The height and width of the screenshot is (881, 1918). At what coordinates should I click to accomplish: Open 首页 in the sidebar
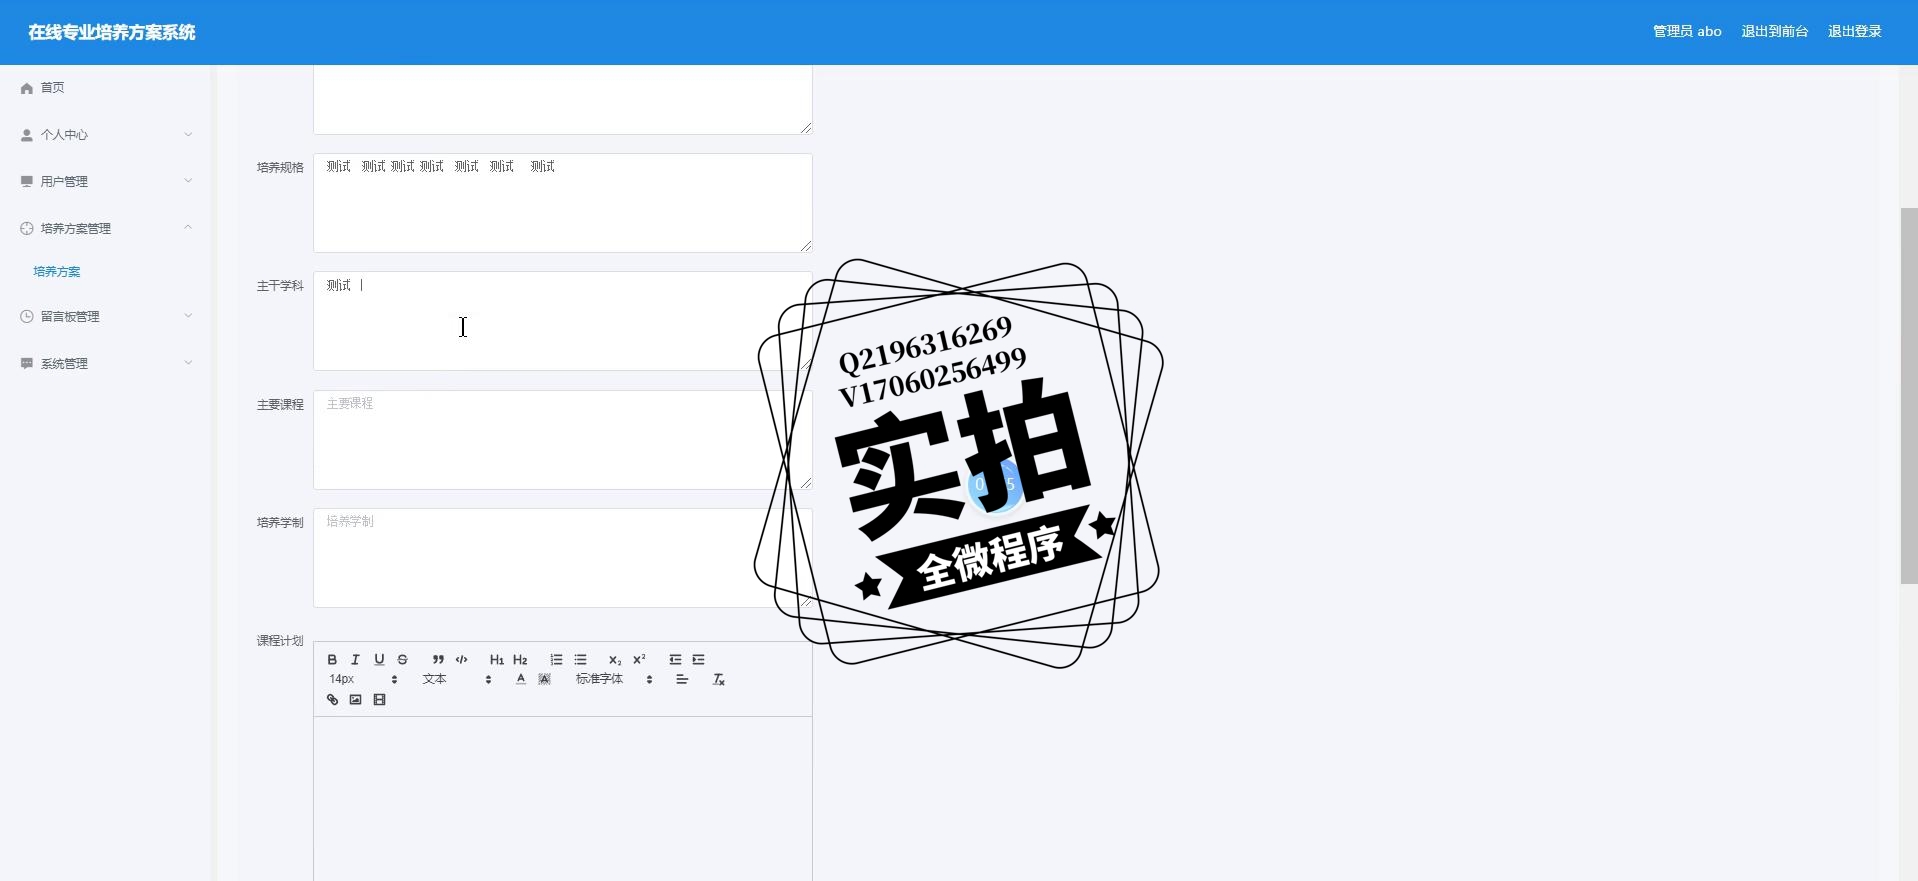105,88
